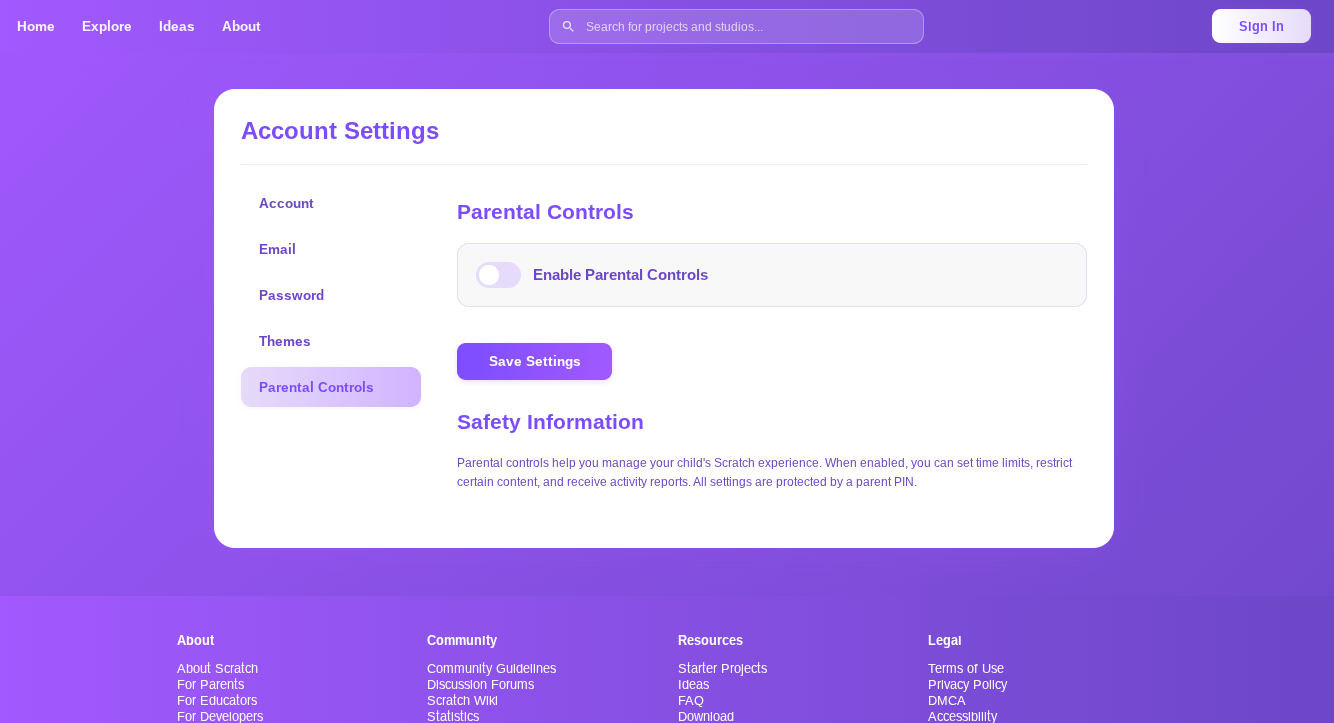Open the Account settings section
This screenshot has width=1334, height=723.
tap(286, 203)
